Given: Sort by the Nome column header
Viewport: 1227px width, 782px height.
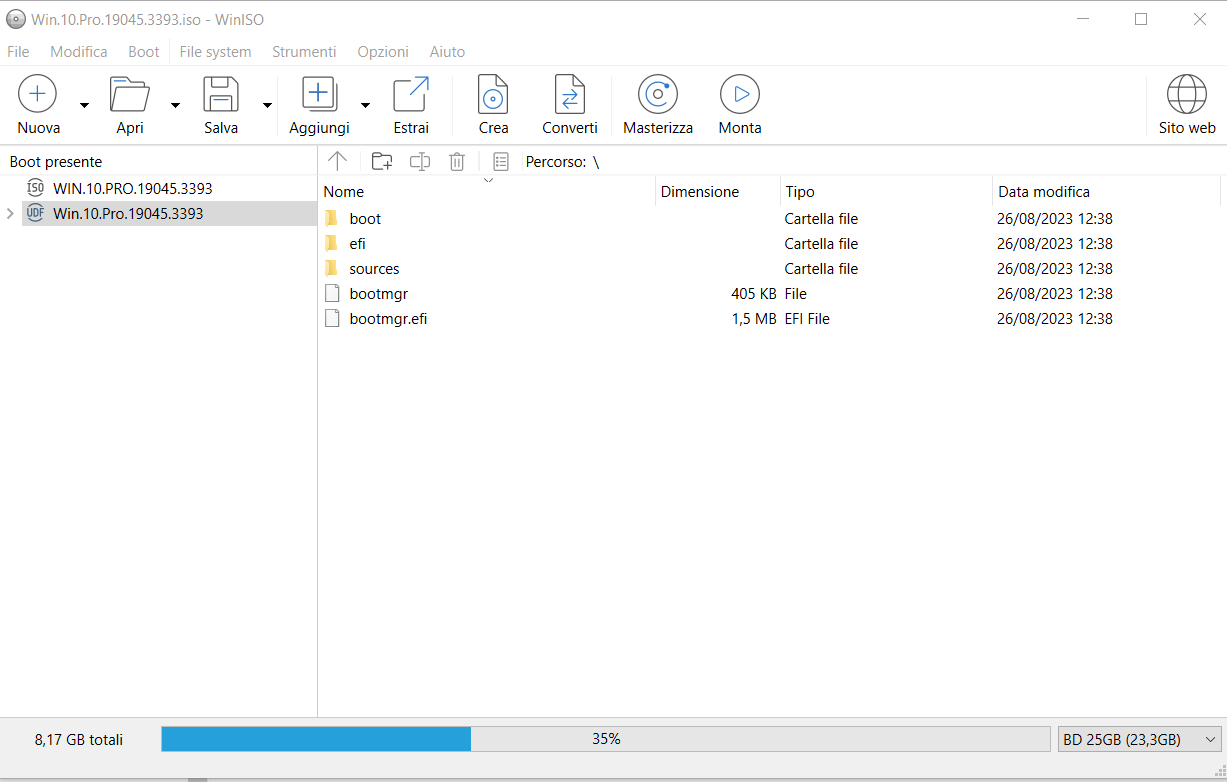Looking at the screenshot, I should click(487, 191).
